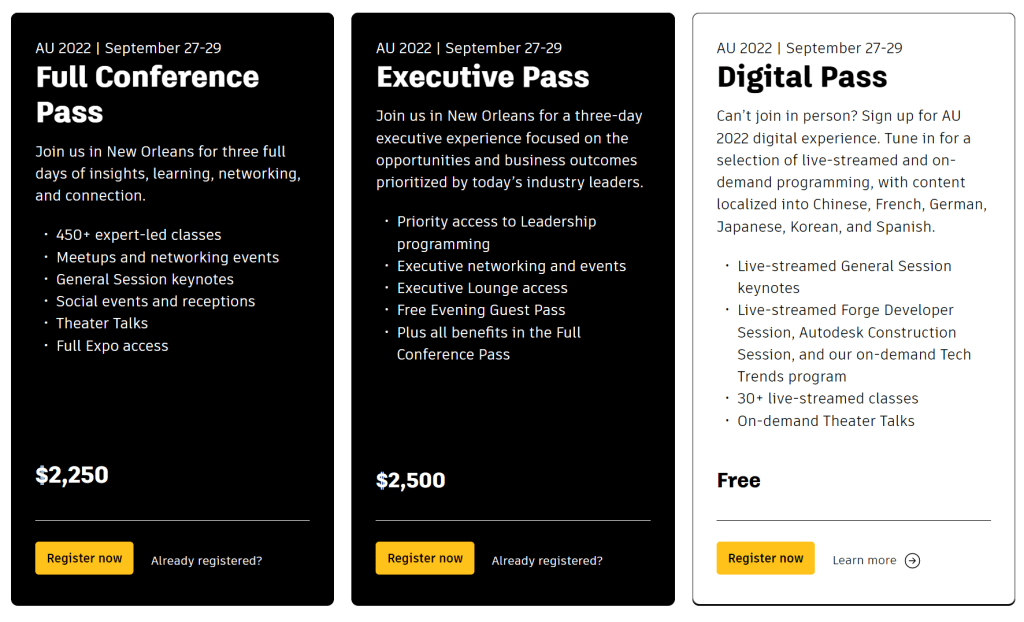1024x622 pixels.
Task: Click the Free Evening Guest Pass bullet
Action: pyautogui.click(x=481, y=310)
